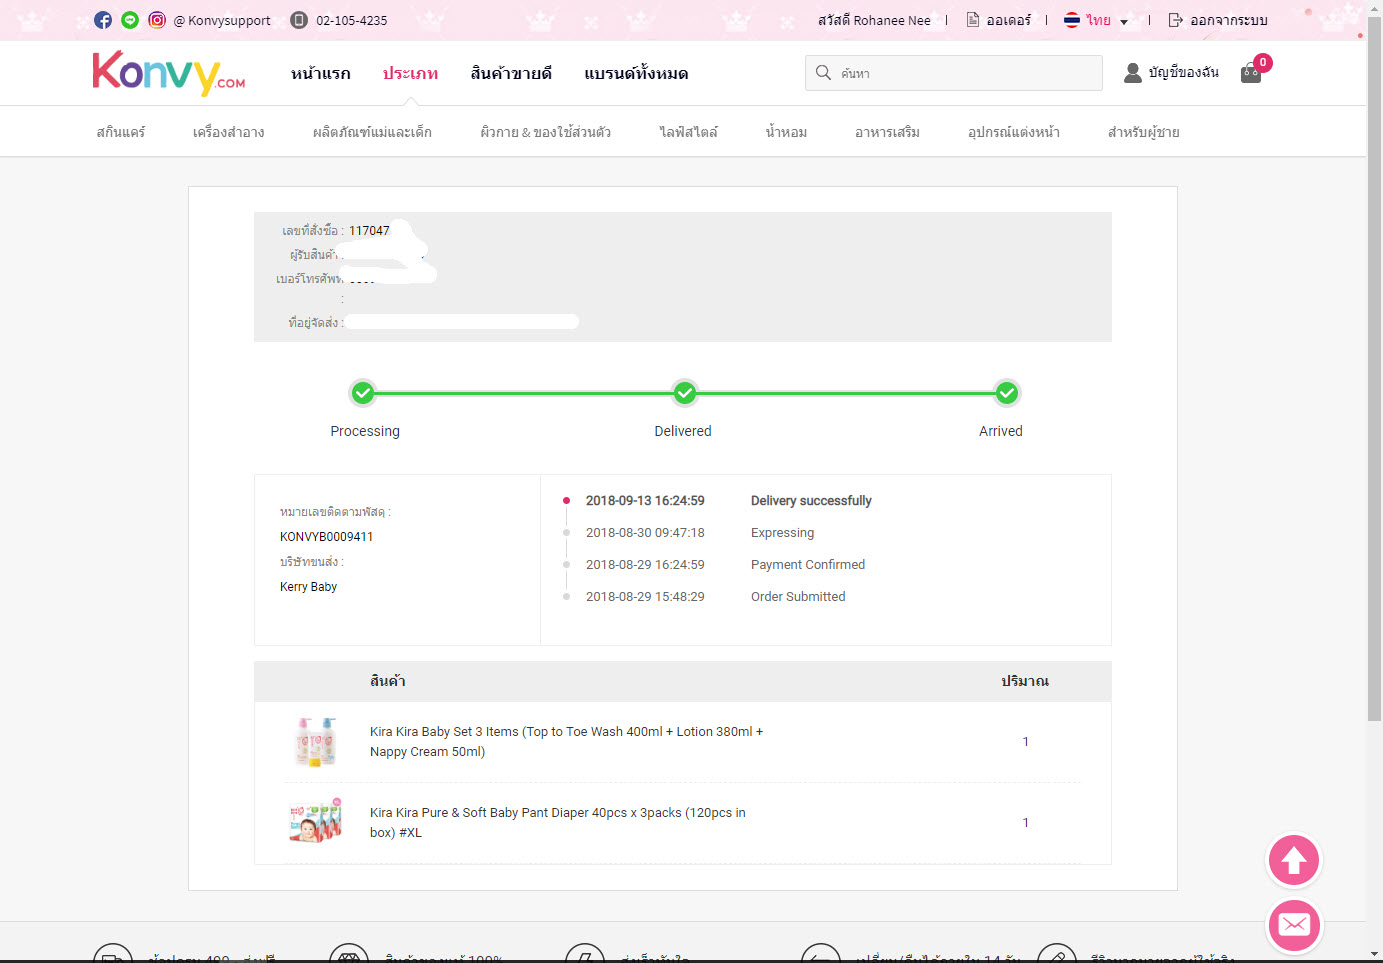Viewport: 1383px width, 963px height.
Task: Open the Kira Kira Baby Pant Diaper link
Action: [558, 823]
